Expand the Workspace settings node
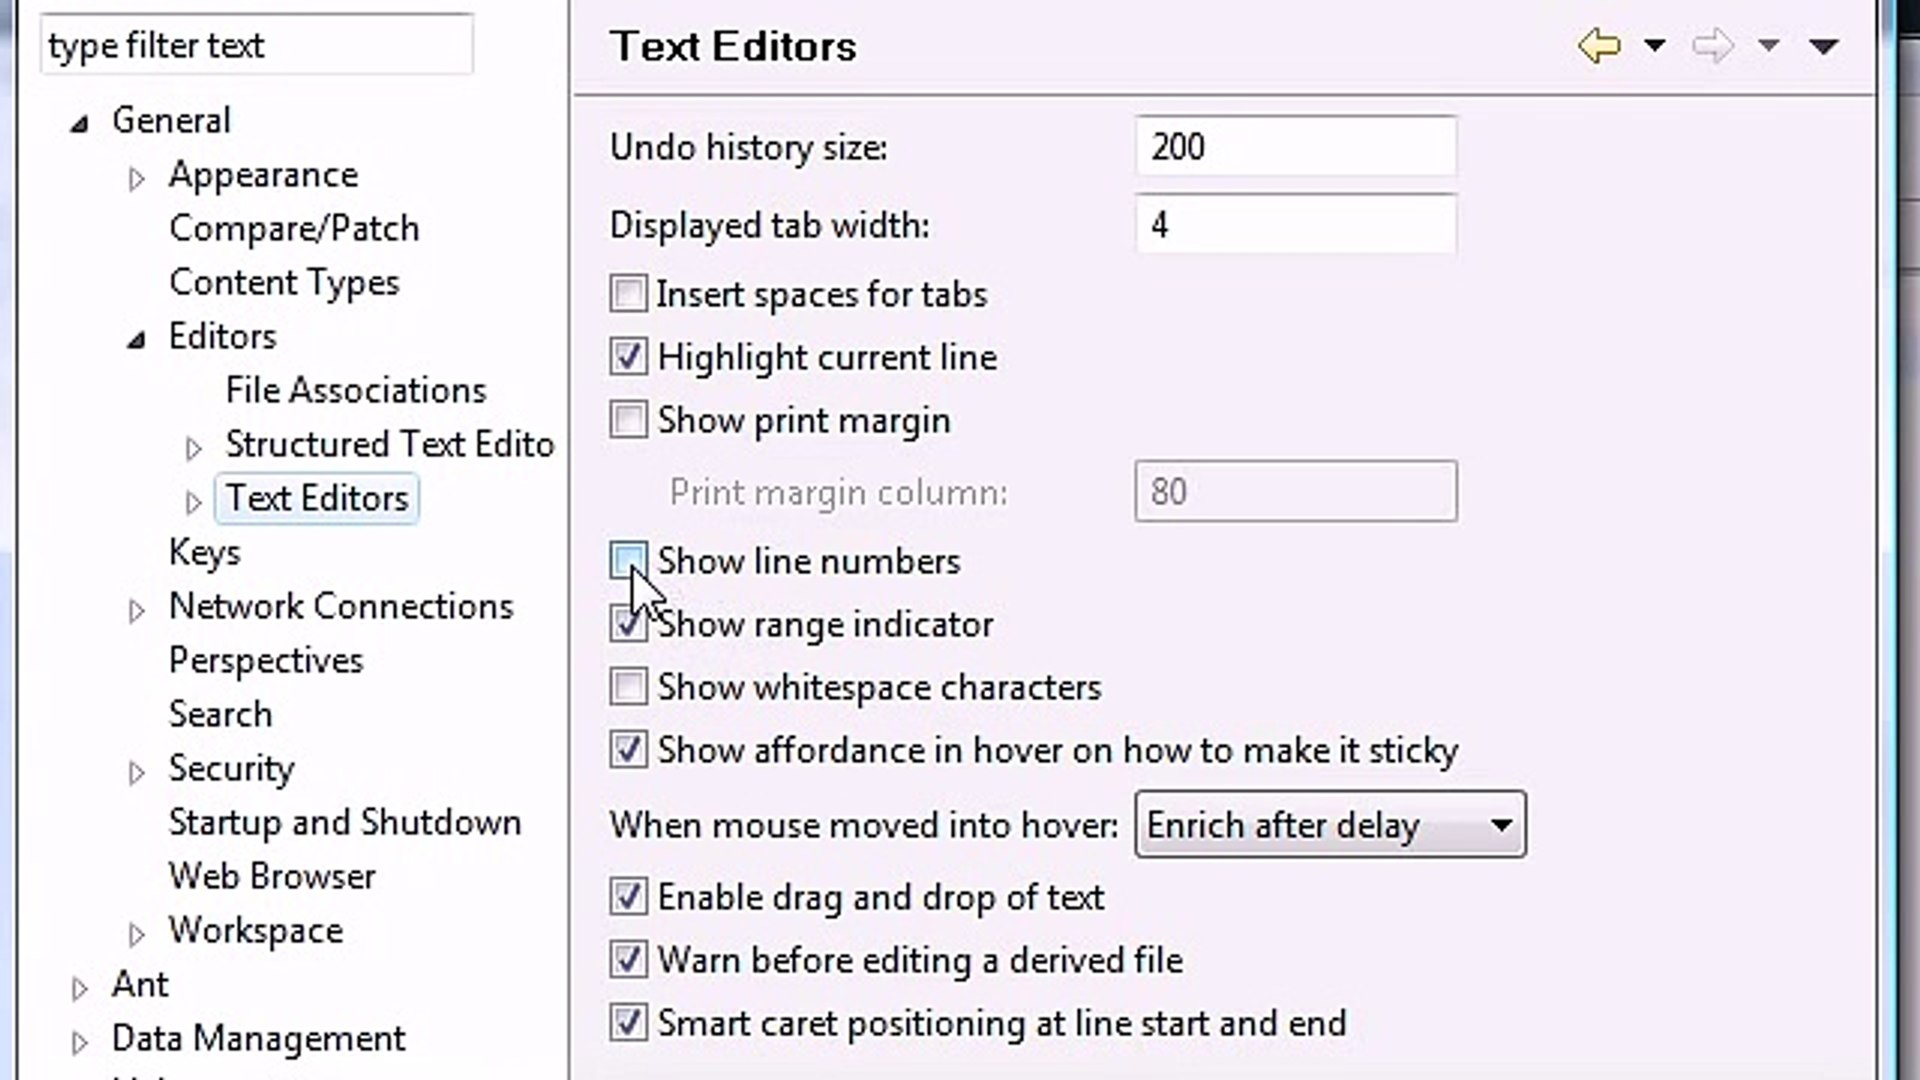This screenshot has width=1920, height=1080. [x=135, y=931]
